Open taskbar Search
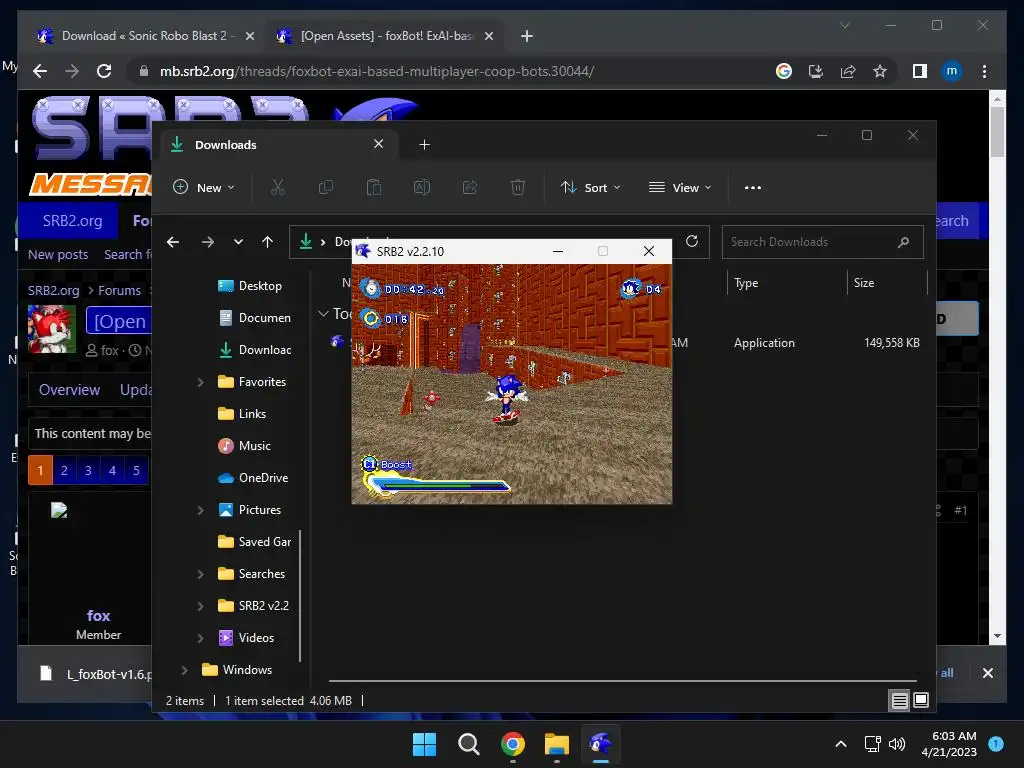Viewport: 1024px width, 768px height. click(x=468, y=744)
